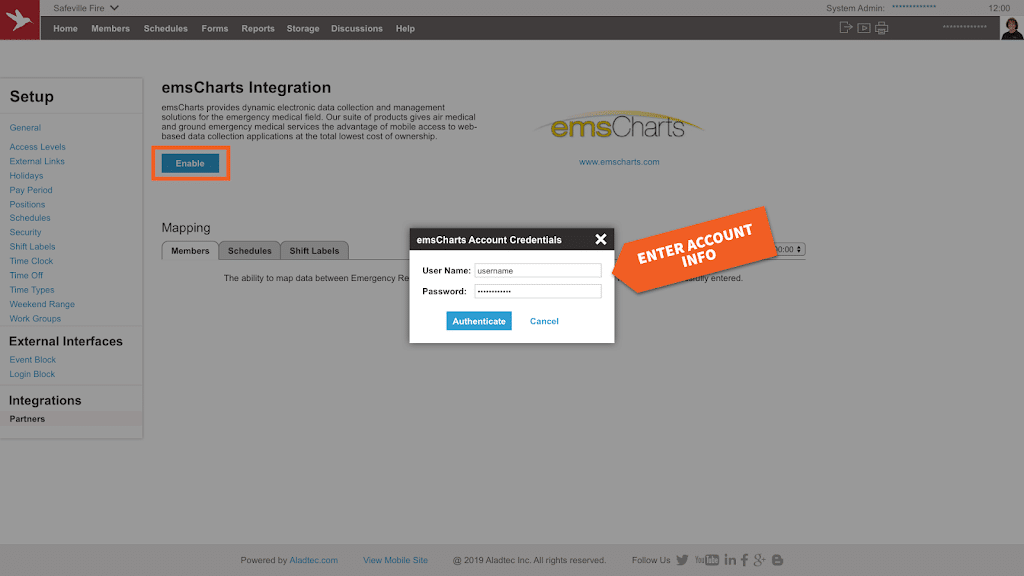Image resolution: width=1024 pixels, height=576 pixels.
Task: Switch to the Schedules mapping tab
Action: 249,251
